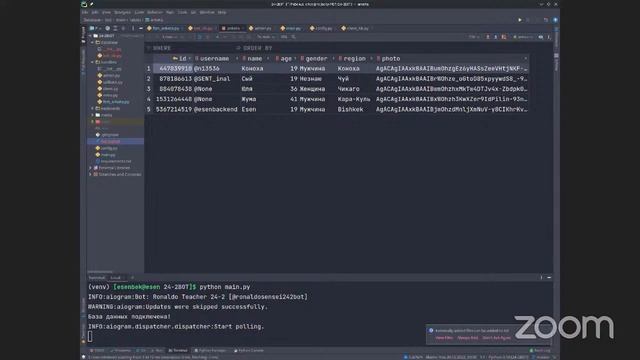Minimize the terminal panel

pyautogui.click(x=549, y=278)
